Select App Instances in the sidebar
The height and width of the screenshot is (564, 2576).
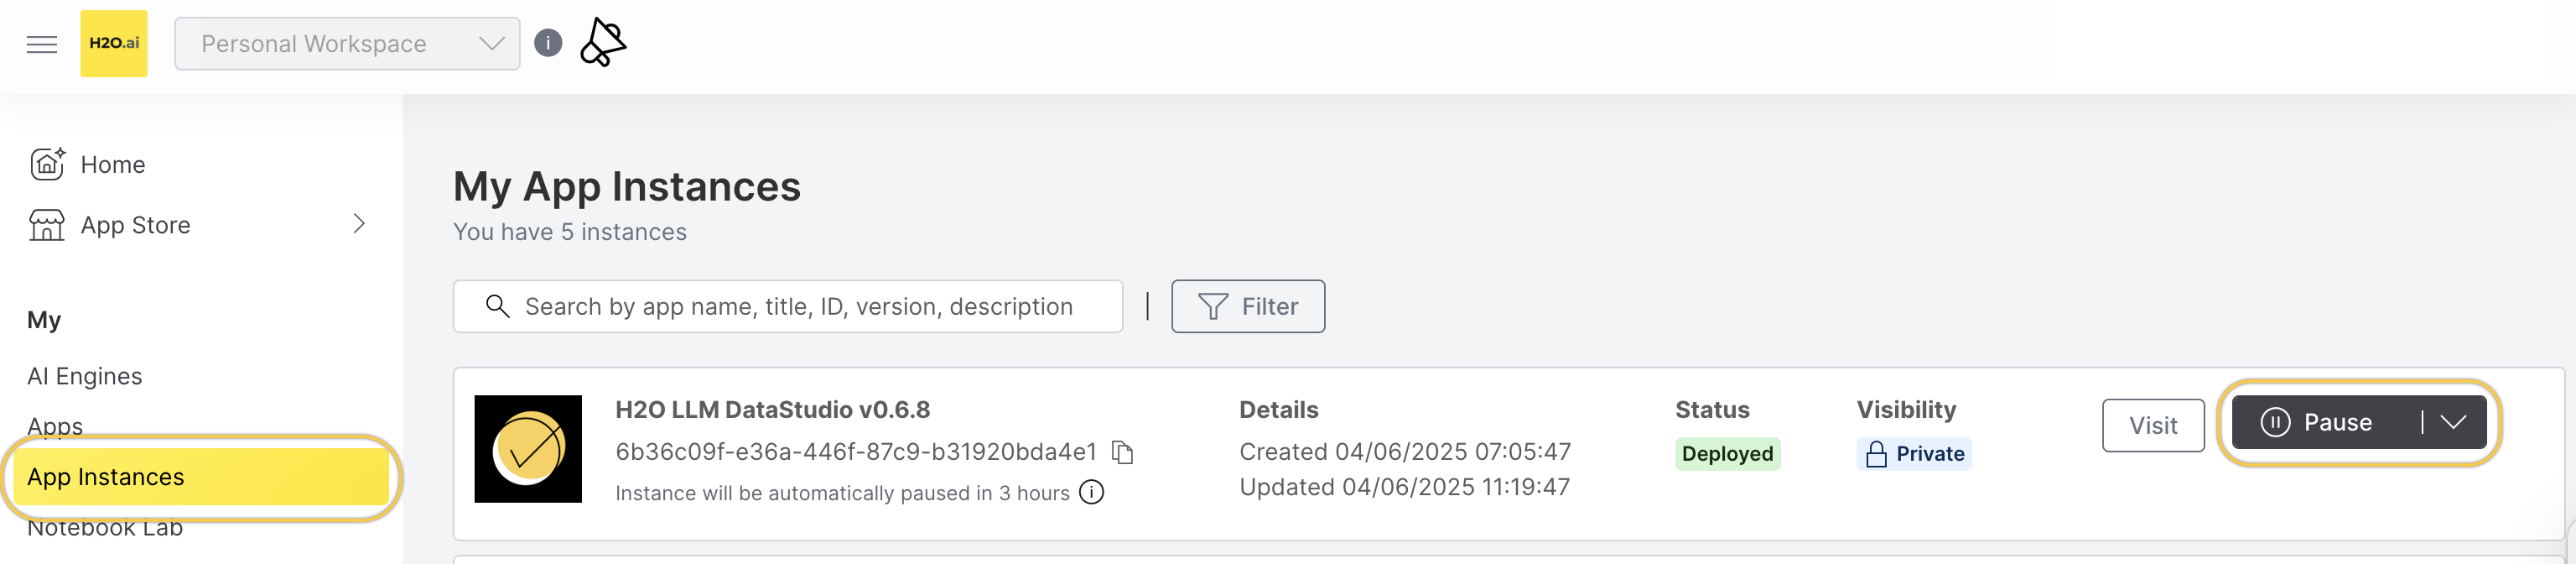pyautogui.click(x=105, y=477)
